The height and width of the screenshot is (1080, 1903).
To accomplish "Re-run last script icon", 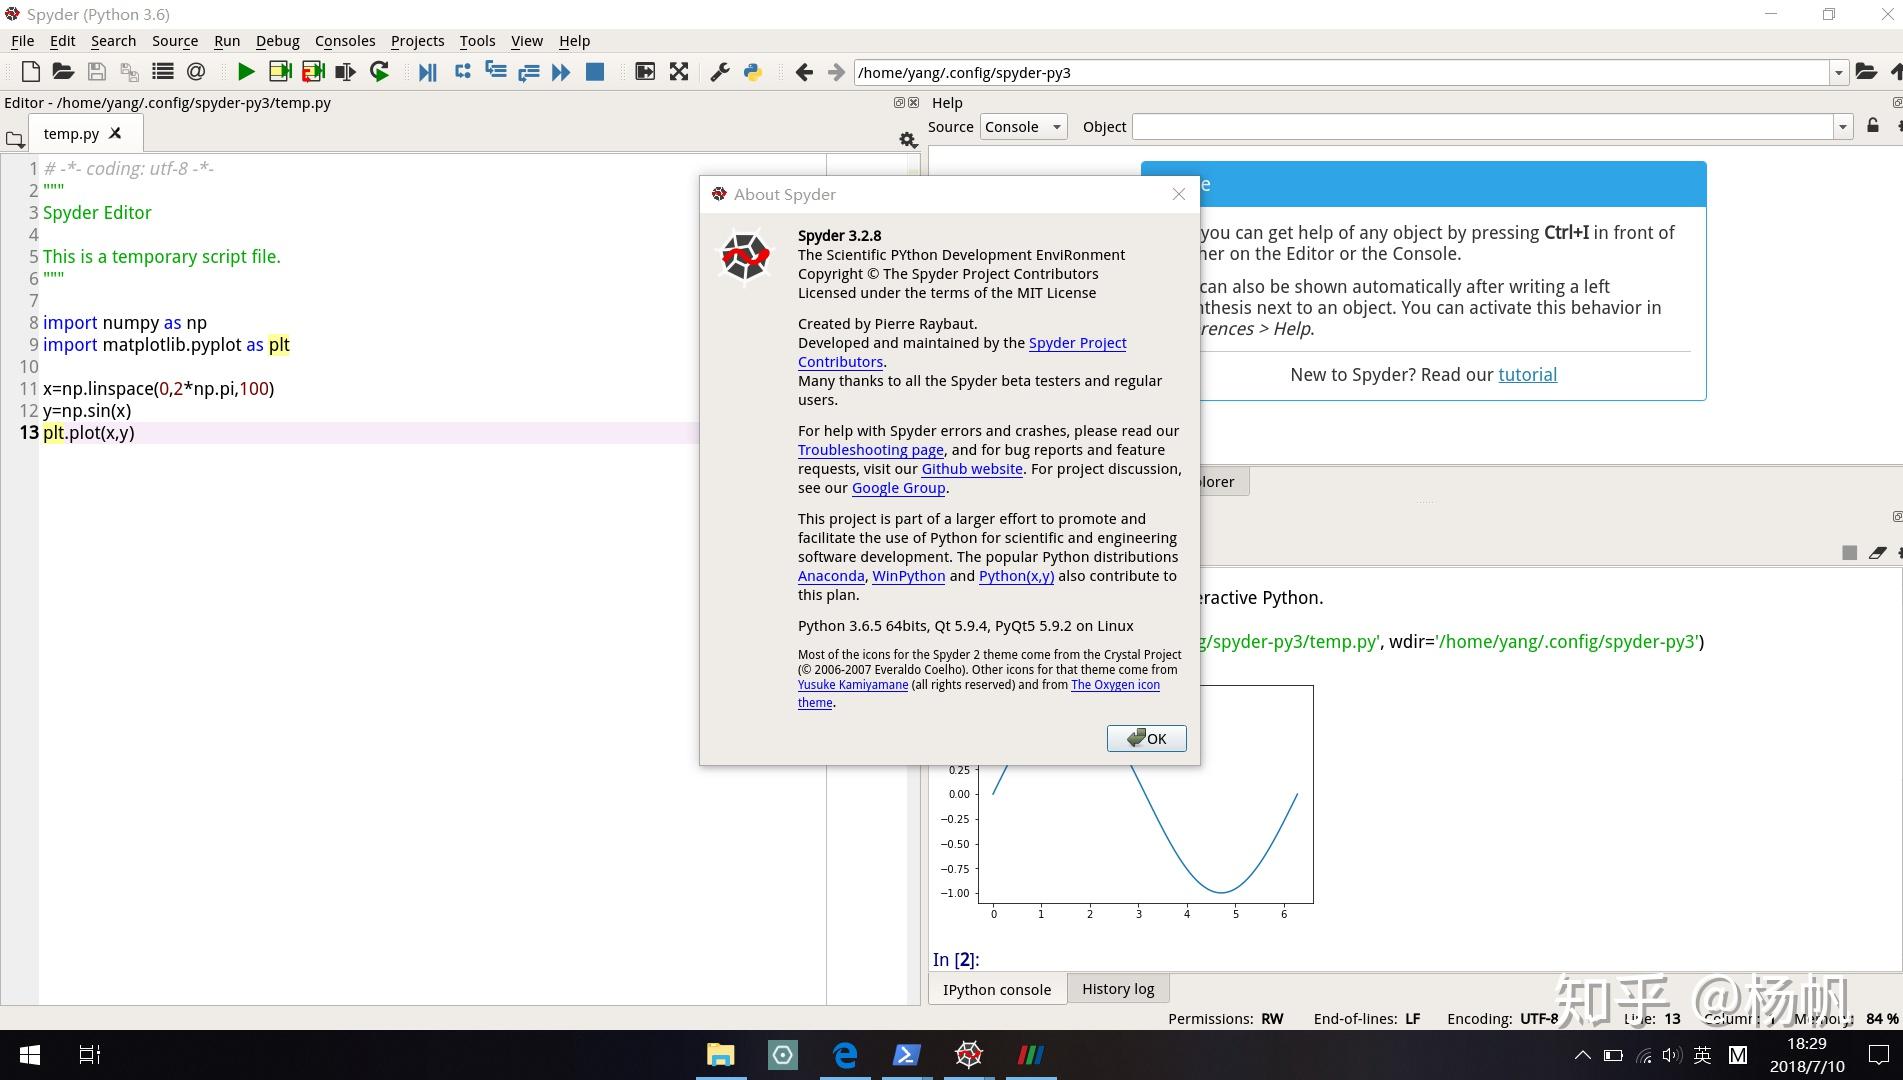I will [379, 72].
